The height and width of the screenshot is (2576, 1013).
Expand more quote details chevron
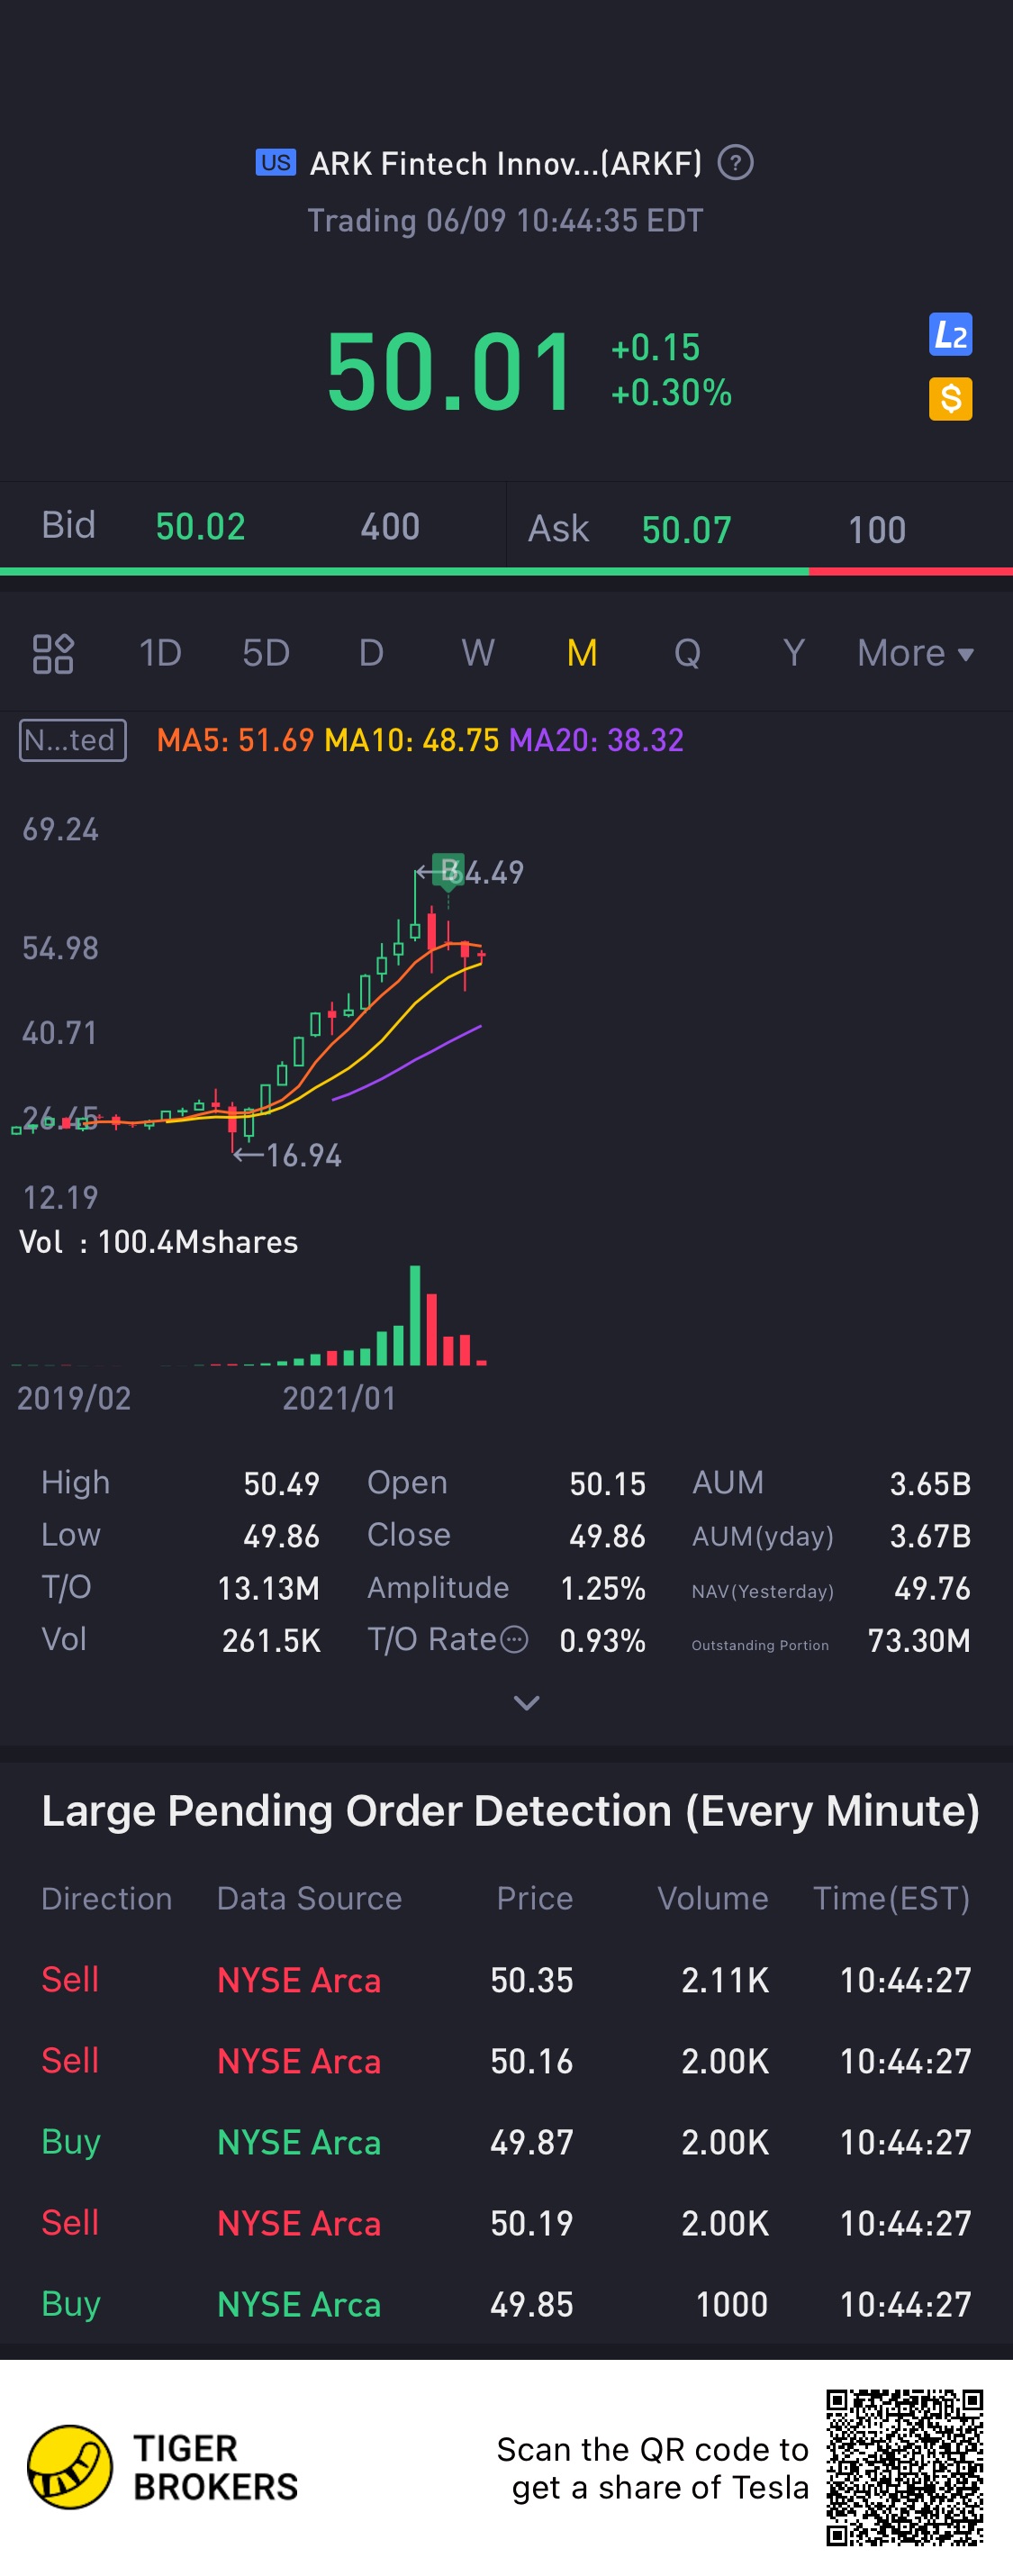526,1702
